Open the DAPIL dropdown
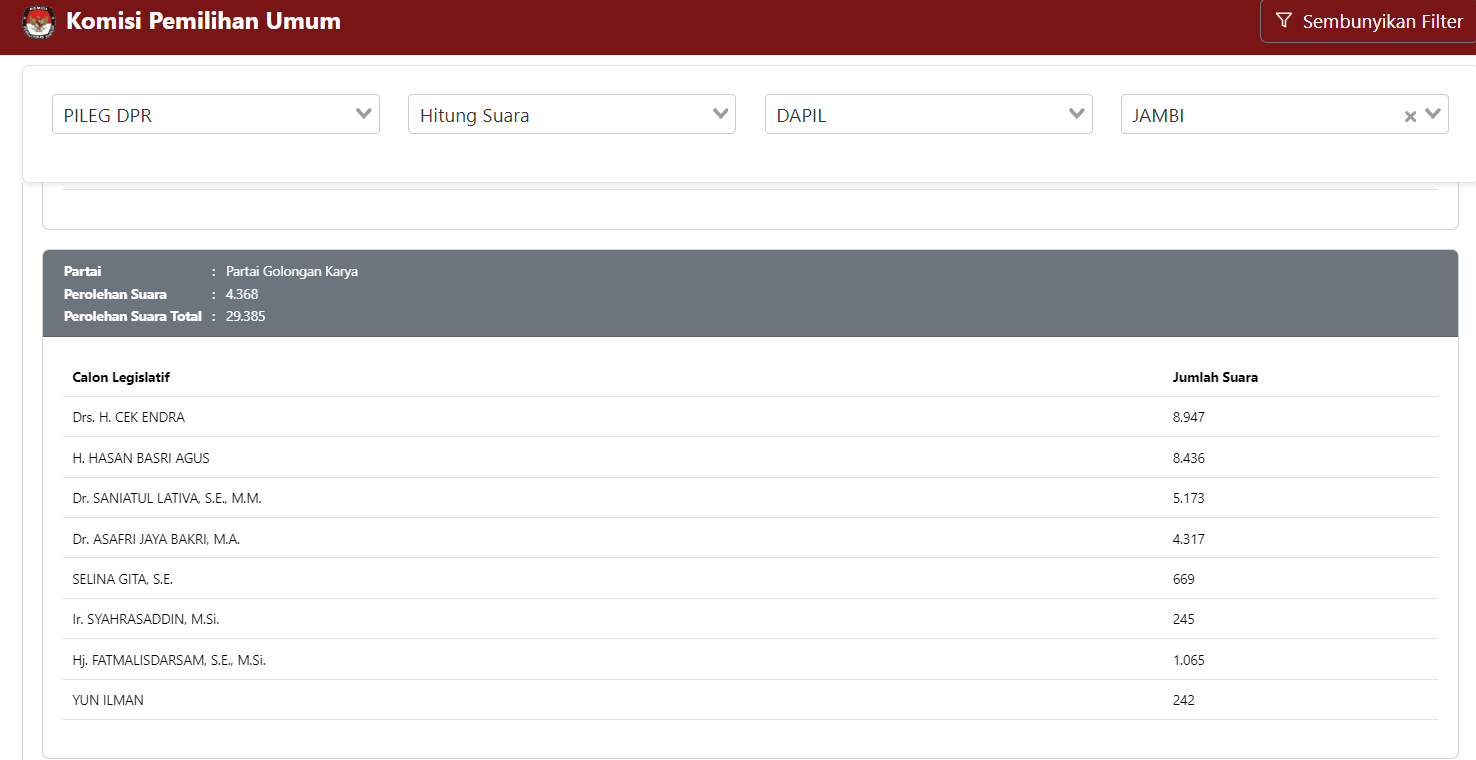 pyautogui.click(x=929, y=114)
